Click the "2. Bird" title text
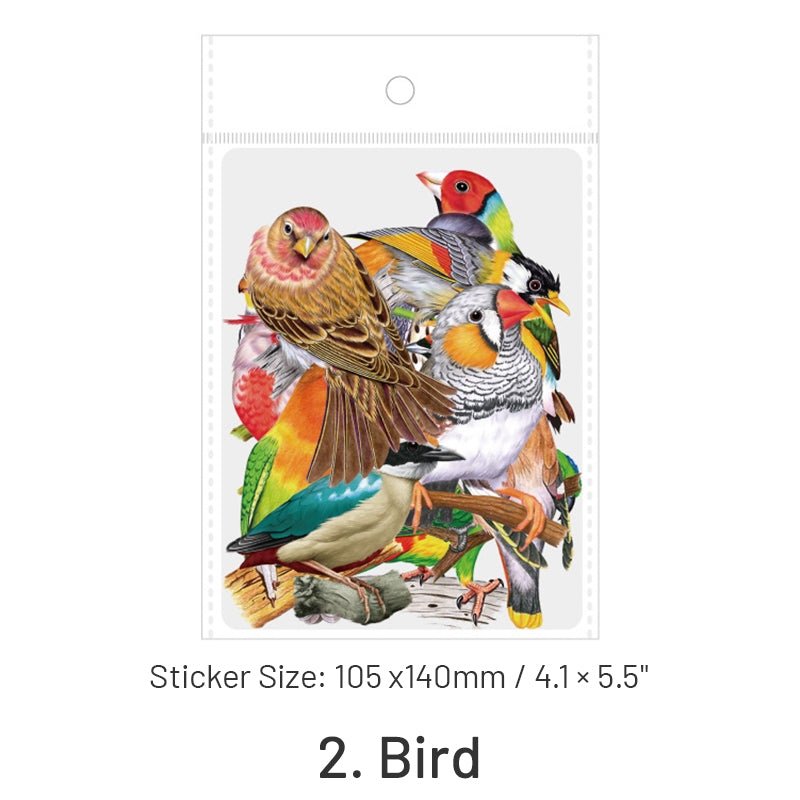The height and width of the screenshot is (800, 800). coord(399,758)
